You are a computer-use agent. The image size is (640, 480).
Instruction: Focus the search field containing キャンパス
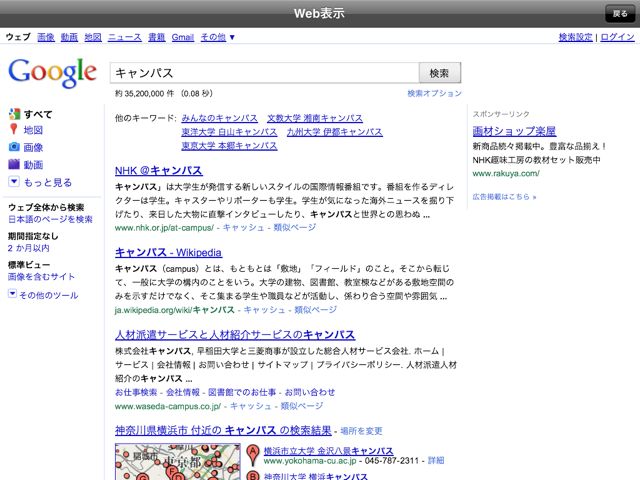[264, 73]
